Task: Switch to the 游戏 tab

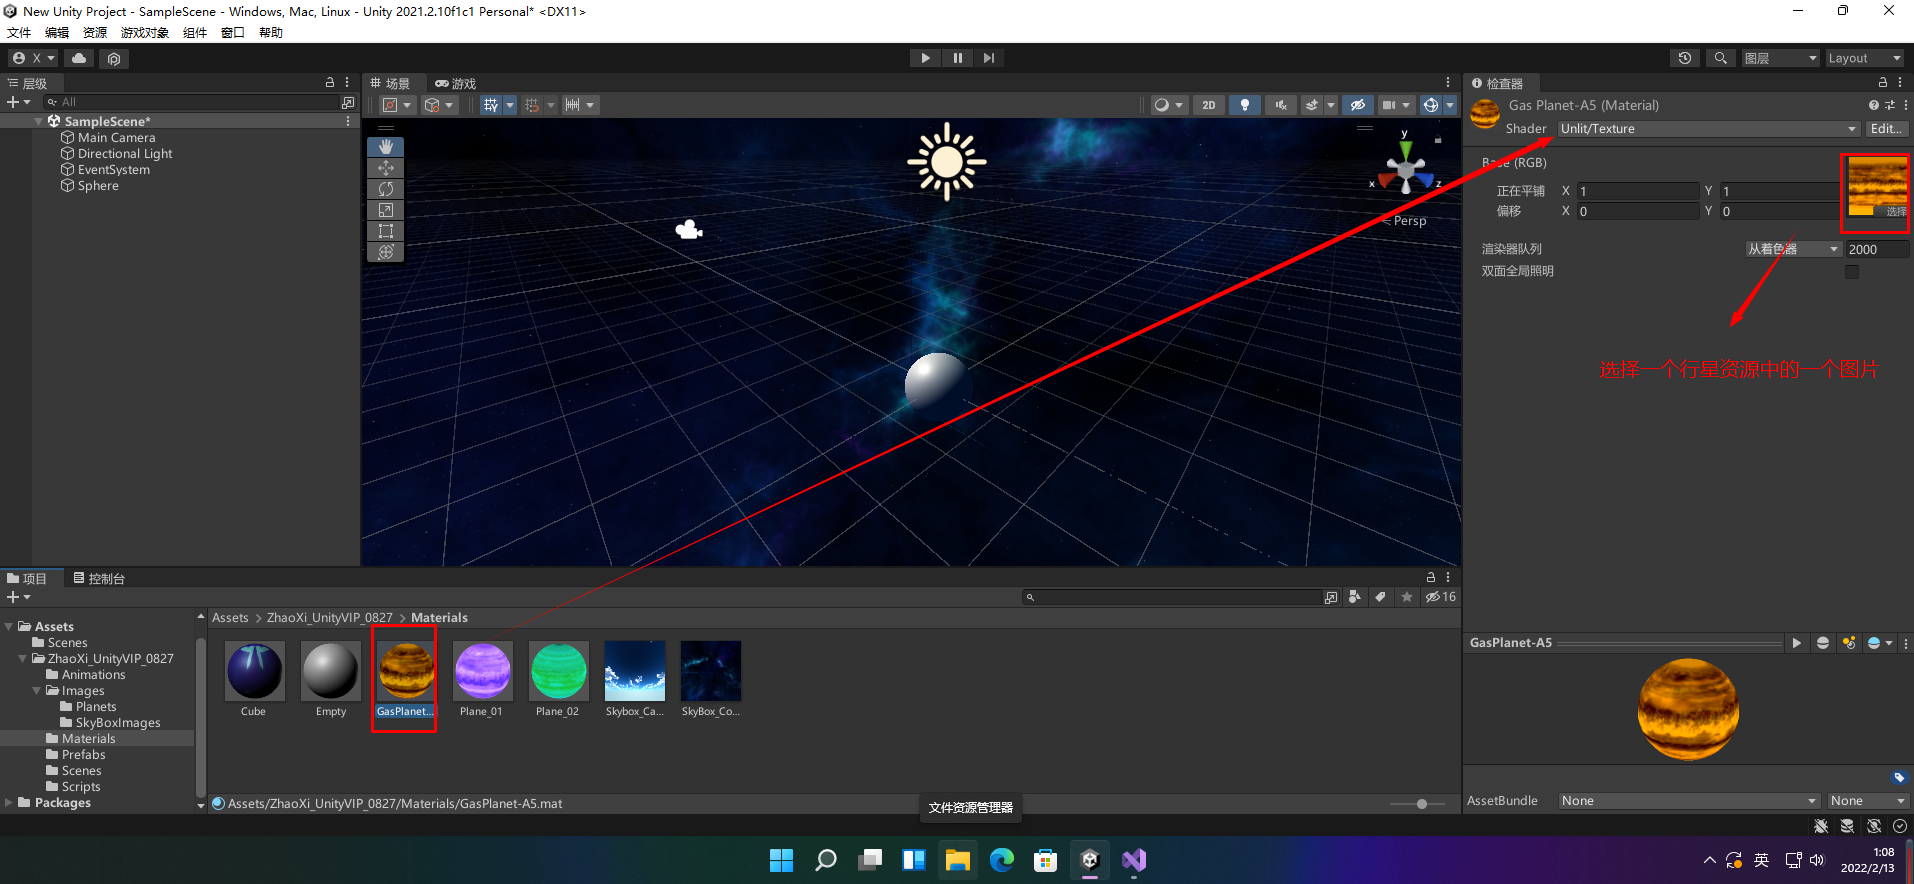Action: click(x=456, y=84)
